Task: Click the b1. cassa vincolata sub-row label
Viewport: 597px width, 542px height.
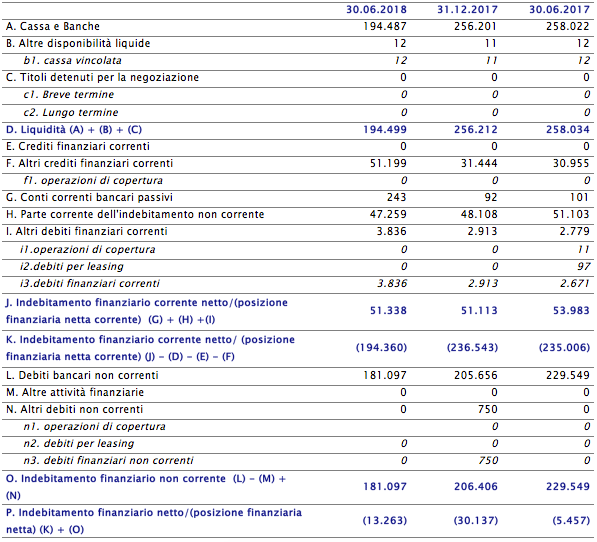Action: [x=72, y=61]
